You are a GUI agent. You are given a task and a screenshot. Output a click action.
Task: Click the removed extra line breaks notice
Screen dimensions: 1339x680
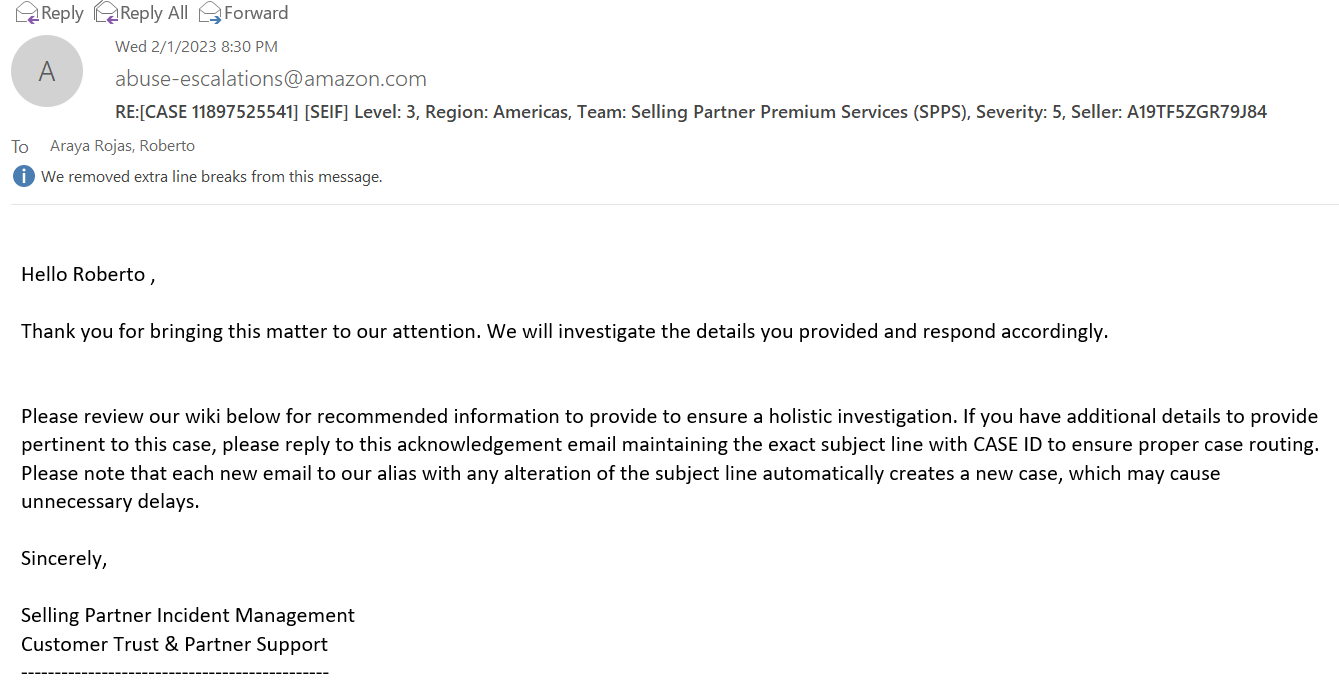(211, 177)
